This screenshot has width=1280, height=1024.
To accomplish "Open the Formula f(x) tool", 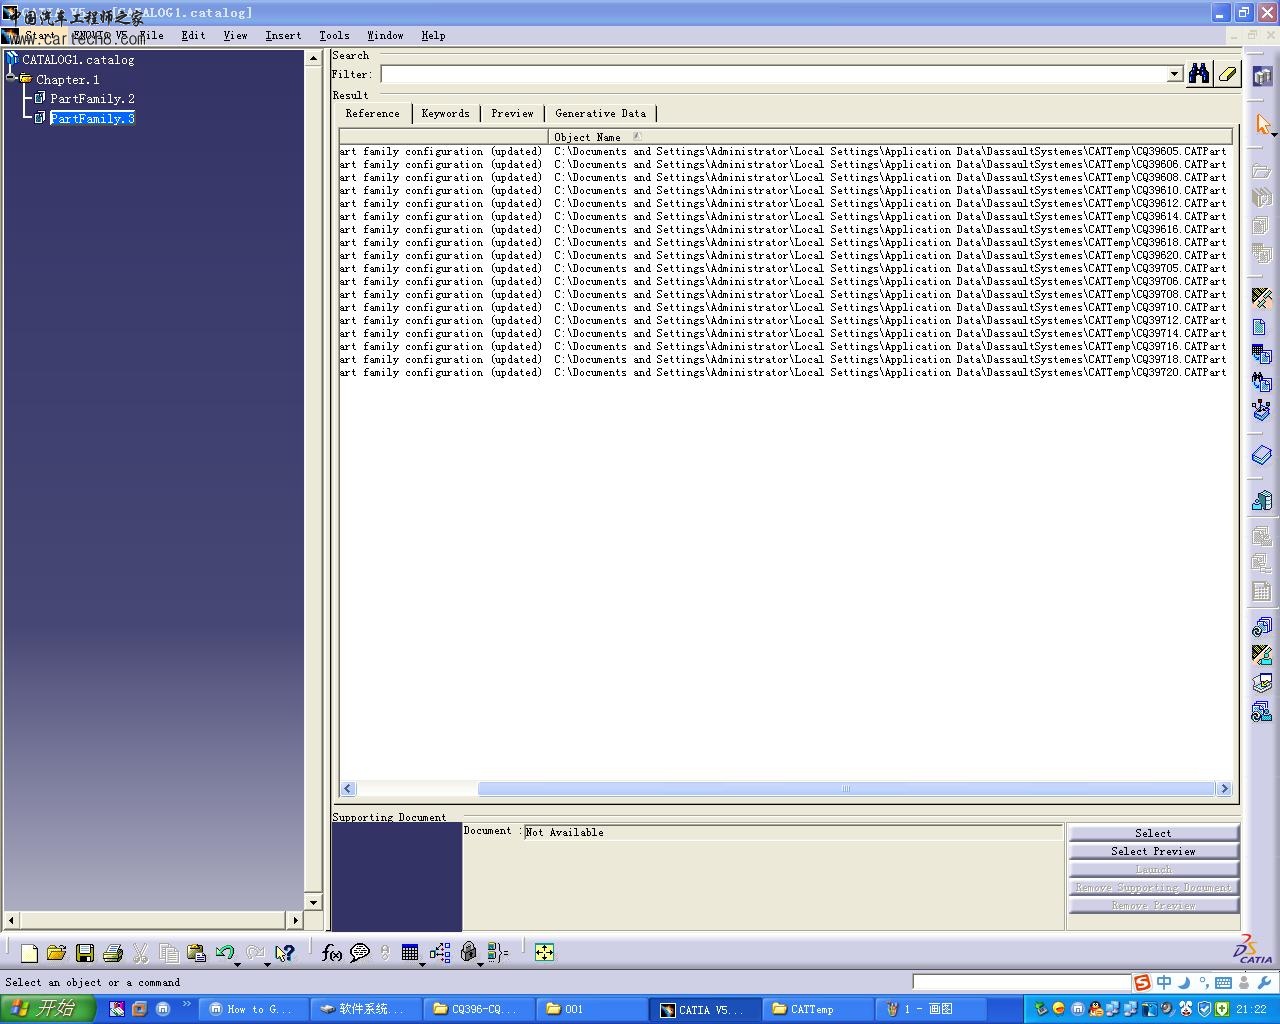I will point(331,953).
